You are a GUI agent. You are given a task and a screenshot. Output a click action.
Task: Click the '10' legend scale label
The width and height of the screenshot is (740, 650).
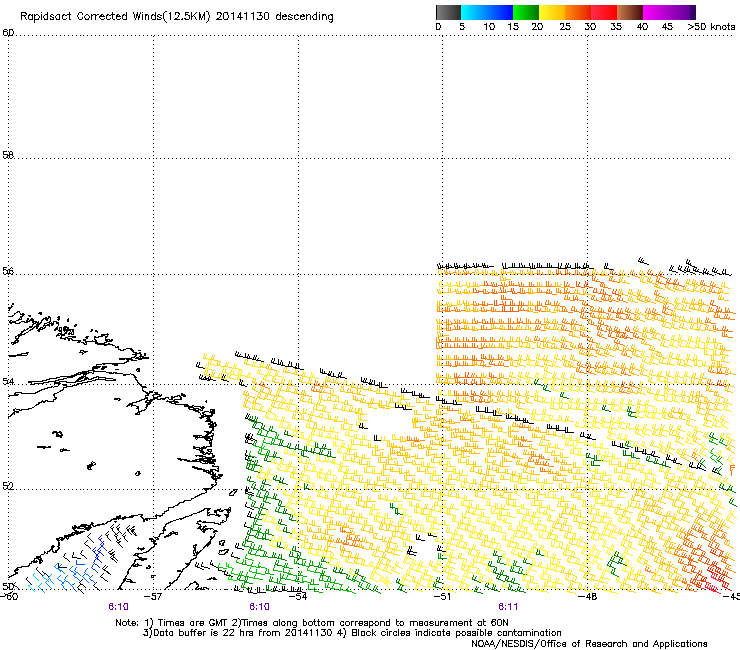(x=489, y=27)
